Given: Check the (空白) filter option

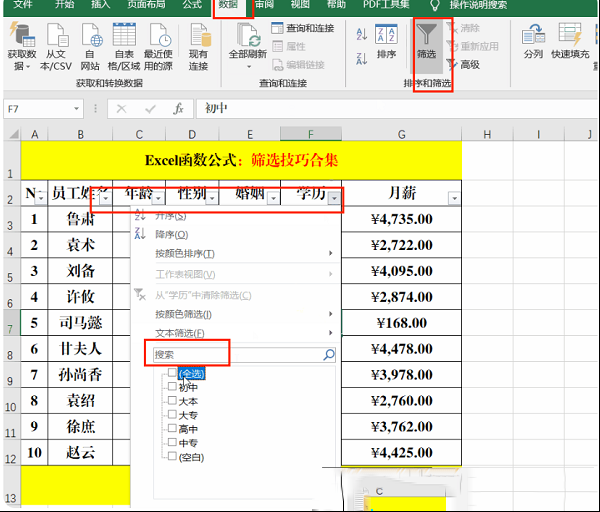Looking at the screenshot, I should click(172, 456).
